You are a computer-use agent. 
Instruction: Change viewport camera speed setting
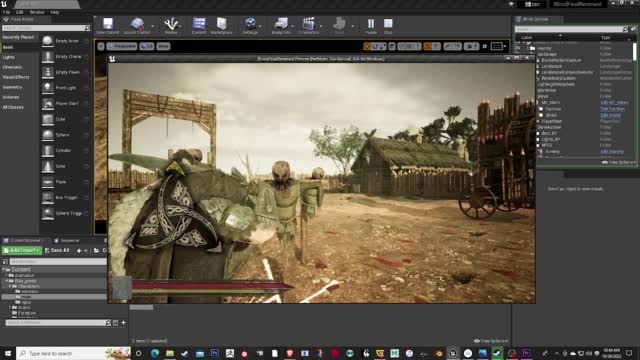[471, 47]
